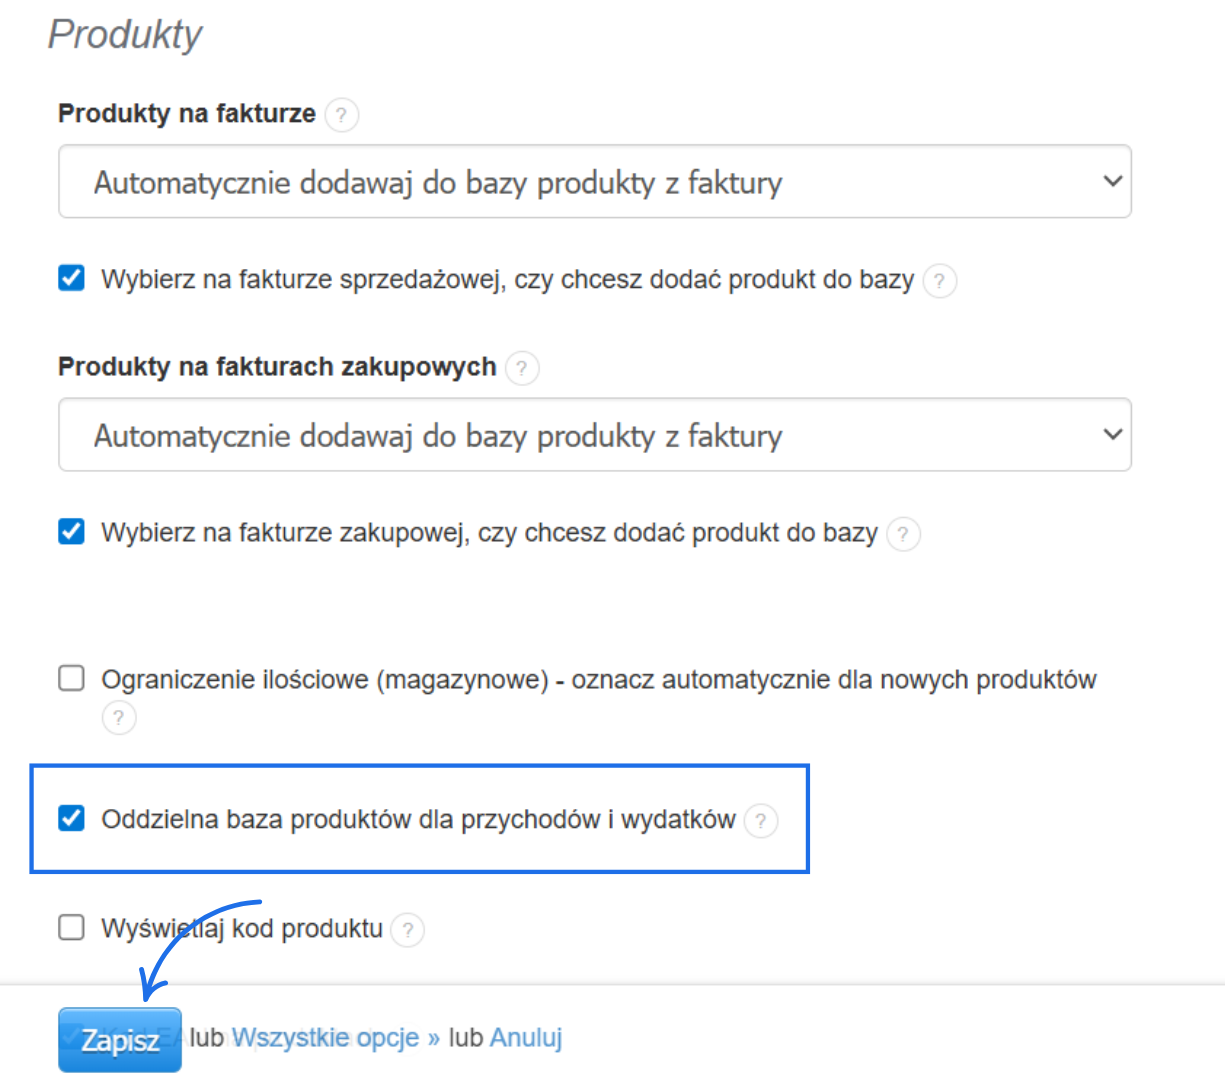Uncheck Wybierz na fakturze sprzedażowej option

pos(71,279)
